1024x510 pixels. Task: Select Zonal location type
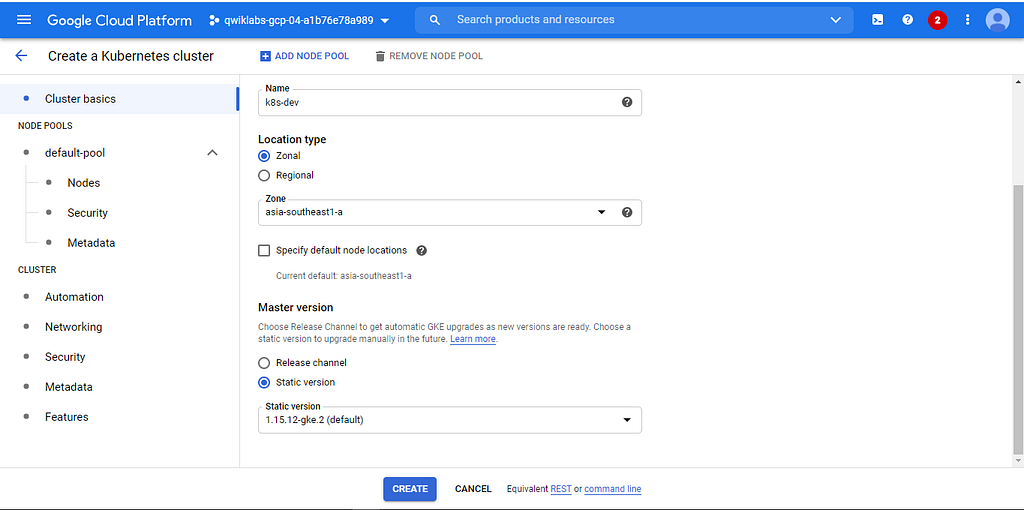pos(264,156)
